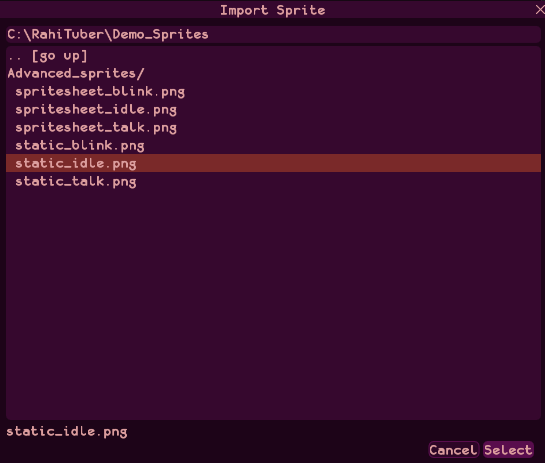Image resolution: width=545 pixels, height=463 pixels.
Task: Go up one directory level
Action: pyautogui.click(x=273, y=56)
